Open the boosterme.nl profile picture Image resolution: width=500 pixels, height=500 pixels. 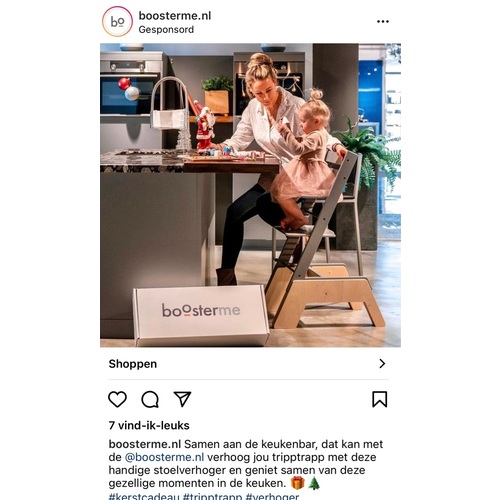(117, 21)
